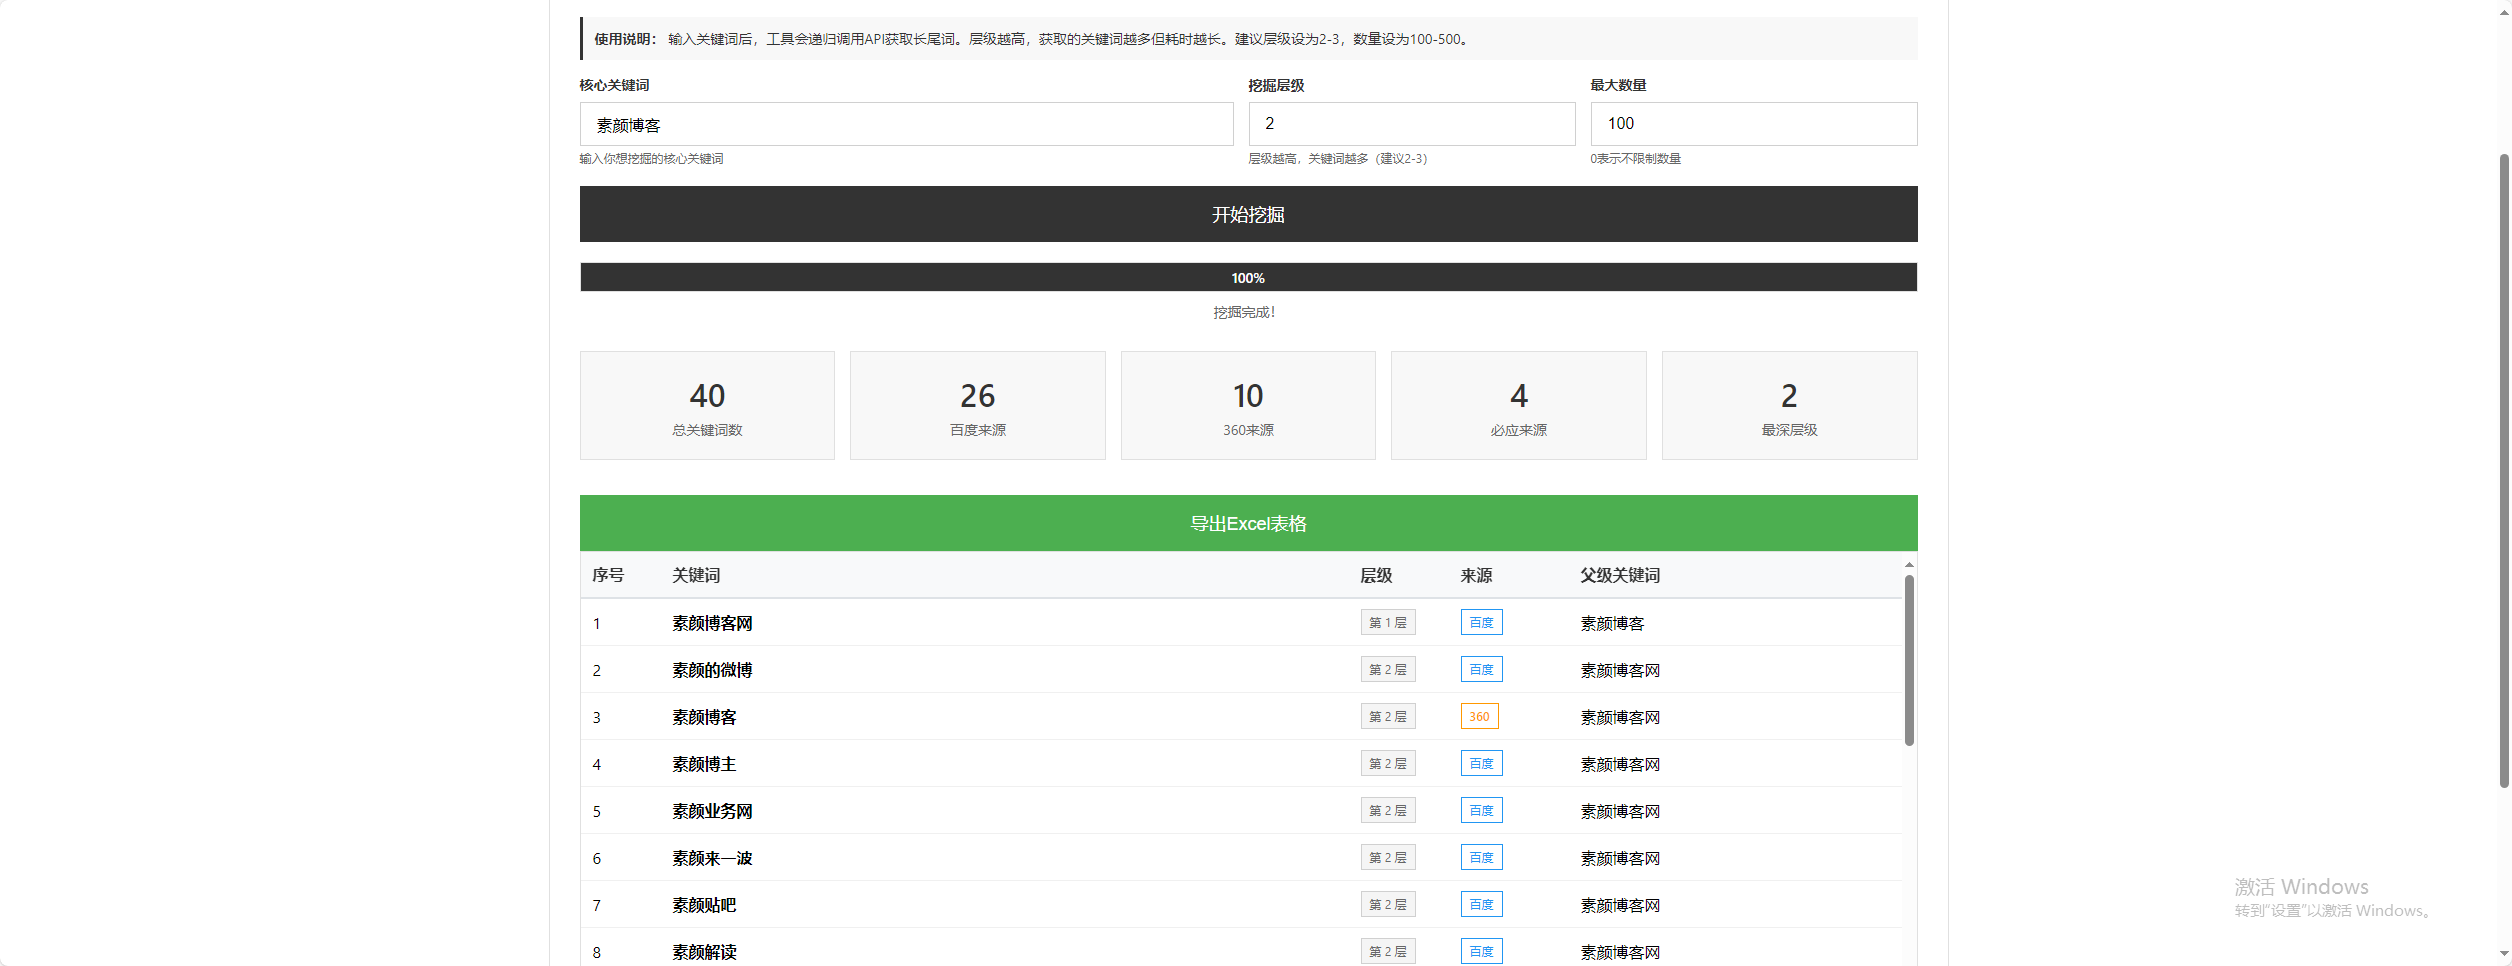This screenshot has height=966, width=2512.
Task: Click the 百度 badge for 素颜贴吧
Action: tap(1481, 904)
